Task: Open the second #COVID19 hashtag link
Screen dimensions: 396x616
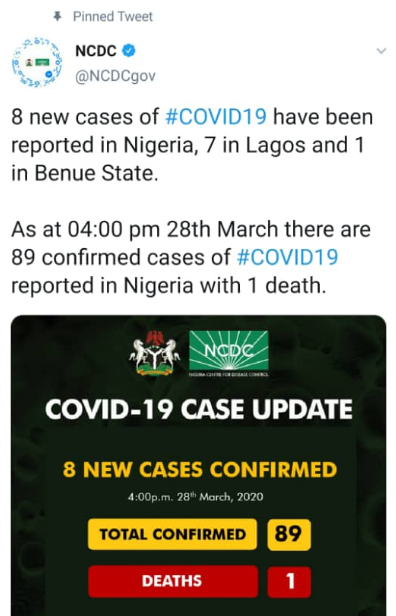Action: coord(288,257)
